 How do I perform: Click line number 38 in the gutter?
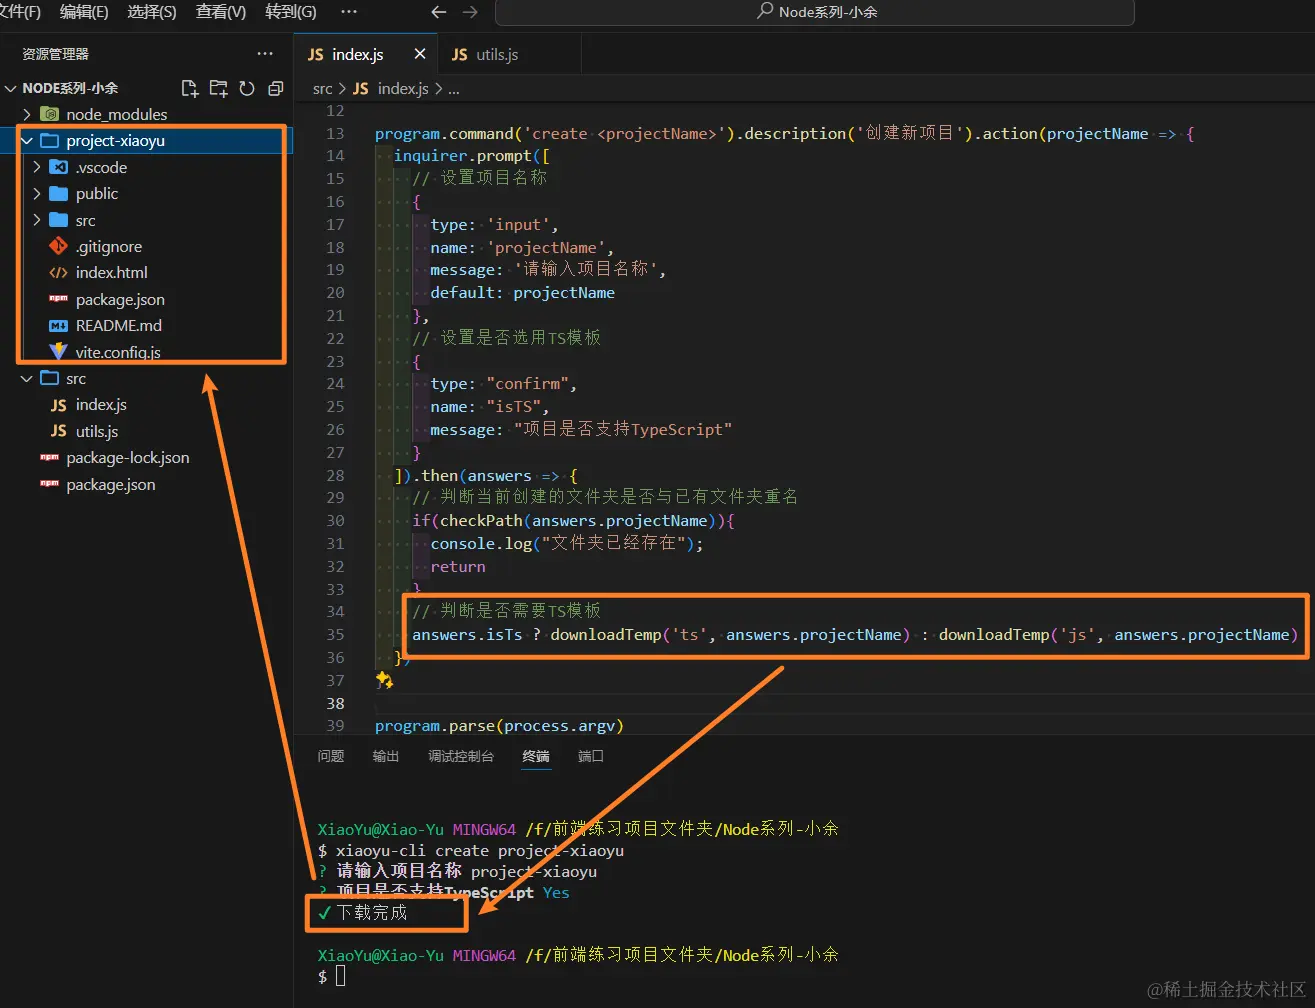click(x=335, y=703)
